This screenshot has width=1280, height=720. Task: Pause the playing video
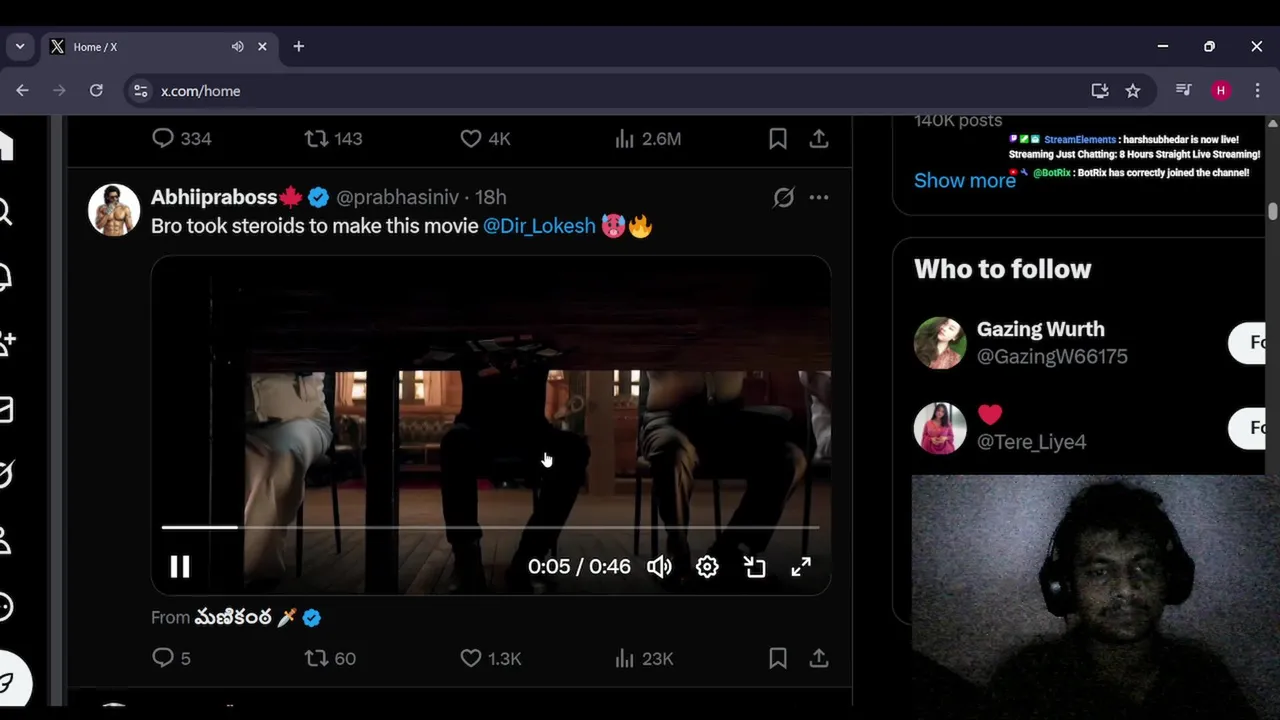[180, 567]
